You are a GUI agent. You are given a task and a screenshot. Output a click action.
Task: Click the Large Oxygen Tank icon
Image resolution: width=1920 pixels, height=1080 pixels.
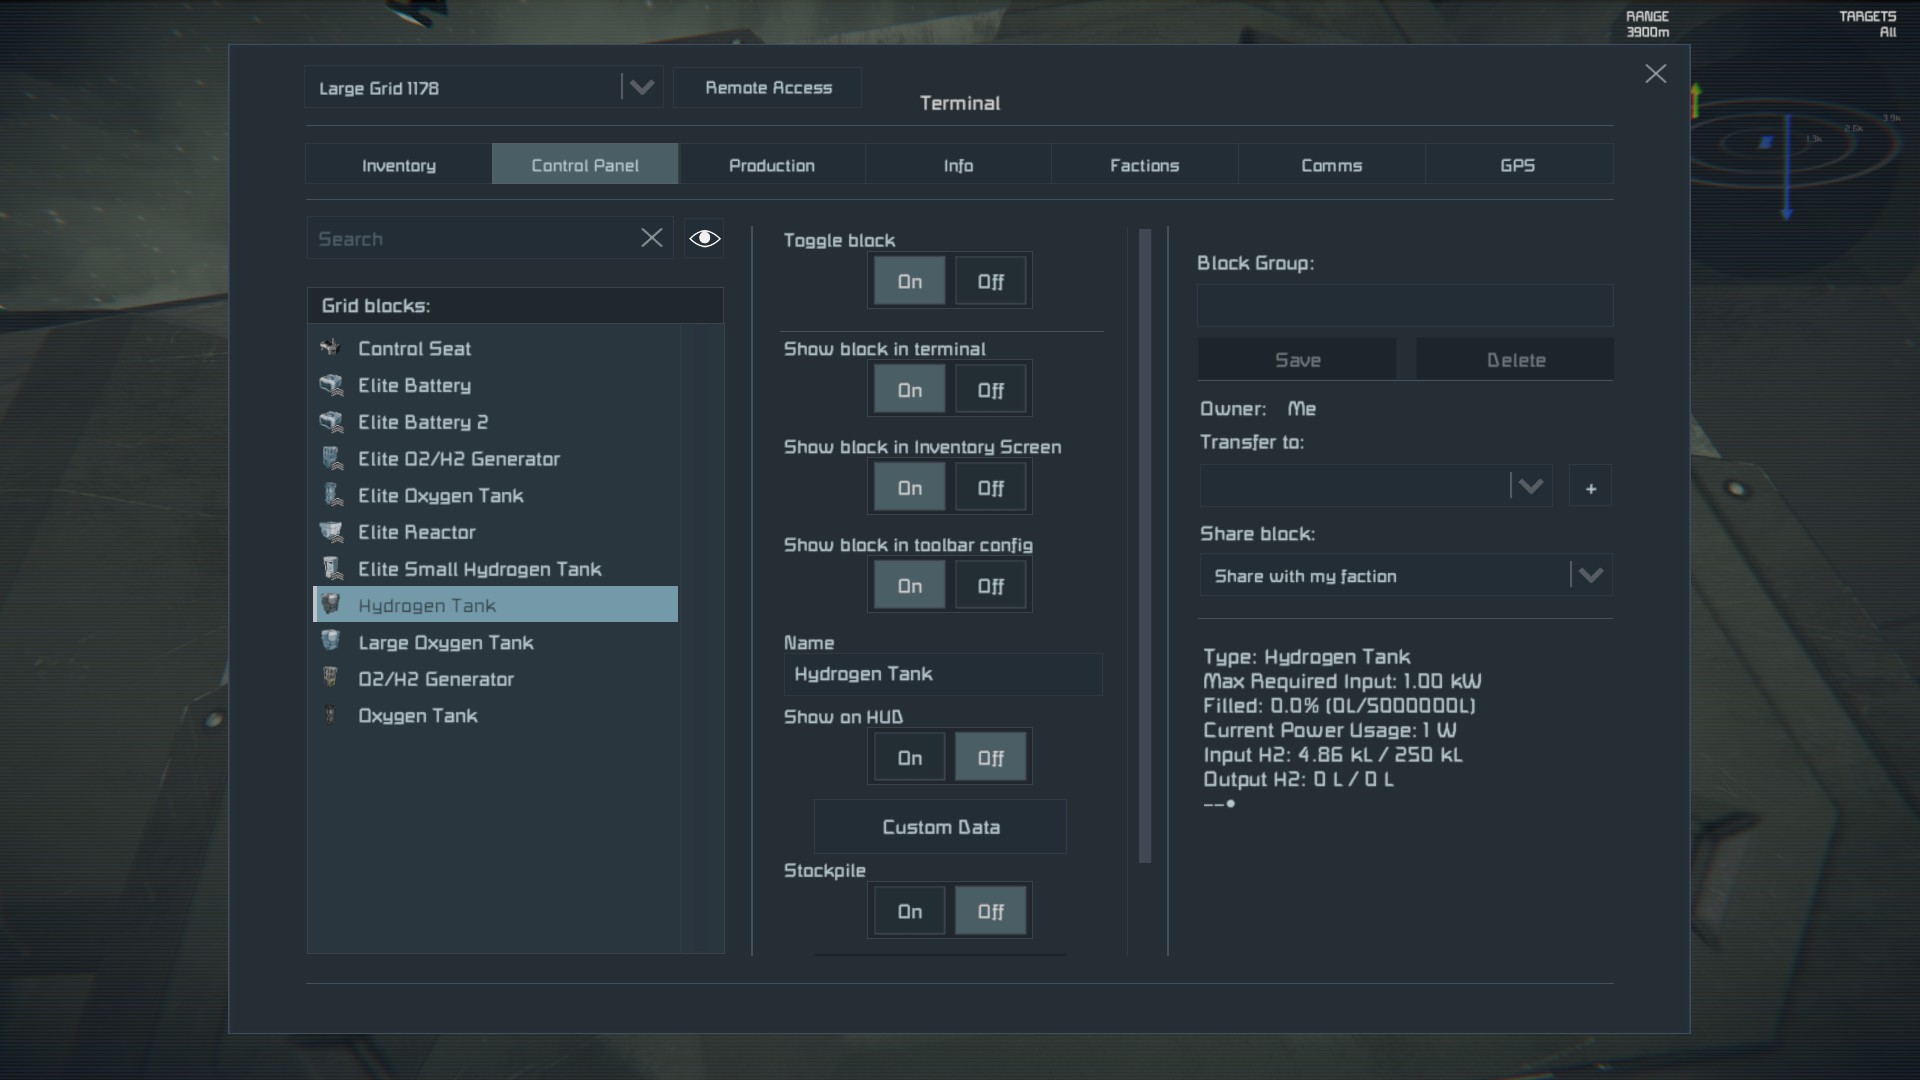click(x=330, y=642)
